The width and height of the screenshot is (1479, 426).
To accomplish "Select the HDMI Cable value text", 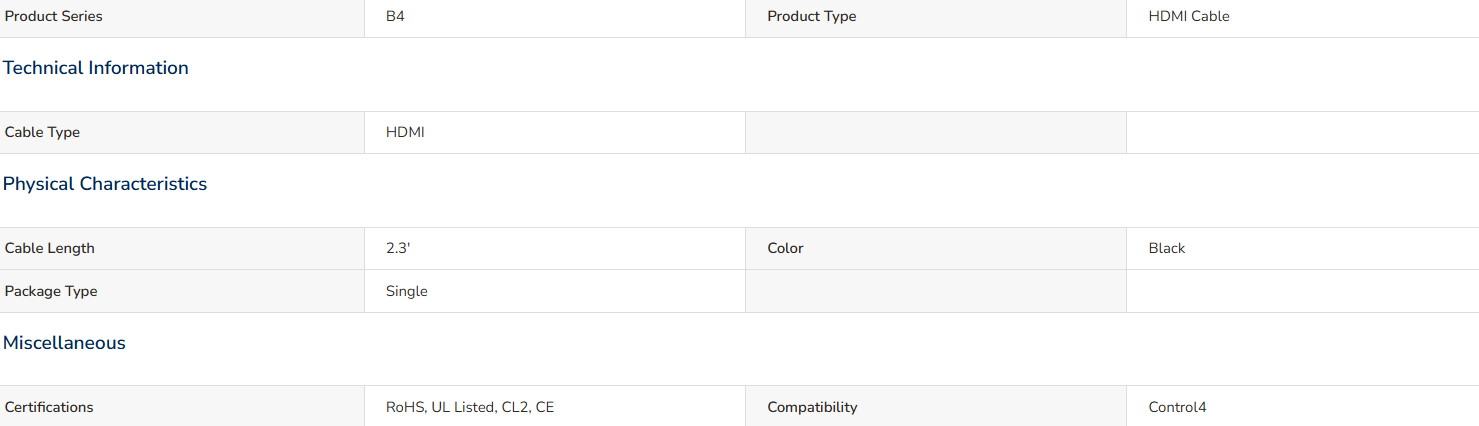I will tap(1189, 16).
